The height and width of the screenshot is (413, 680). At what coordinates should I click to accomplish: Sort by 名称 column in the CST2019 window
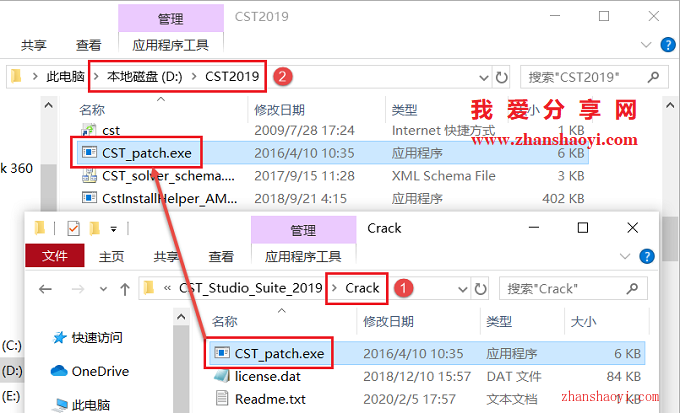point(92,110)
